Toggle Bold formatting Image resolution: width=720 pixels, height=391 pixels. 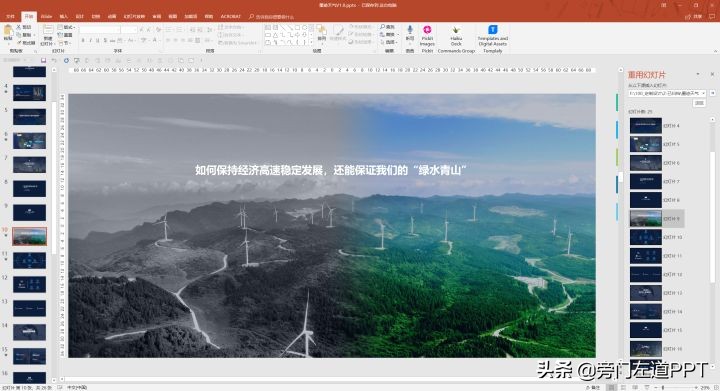click(83, 41)
